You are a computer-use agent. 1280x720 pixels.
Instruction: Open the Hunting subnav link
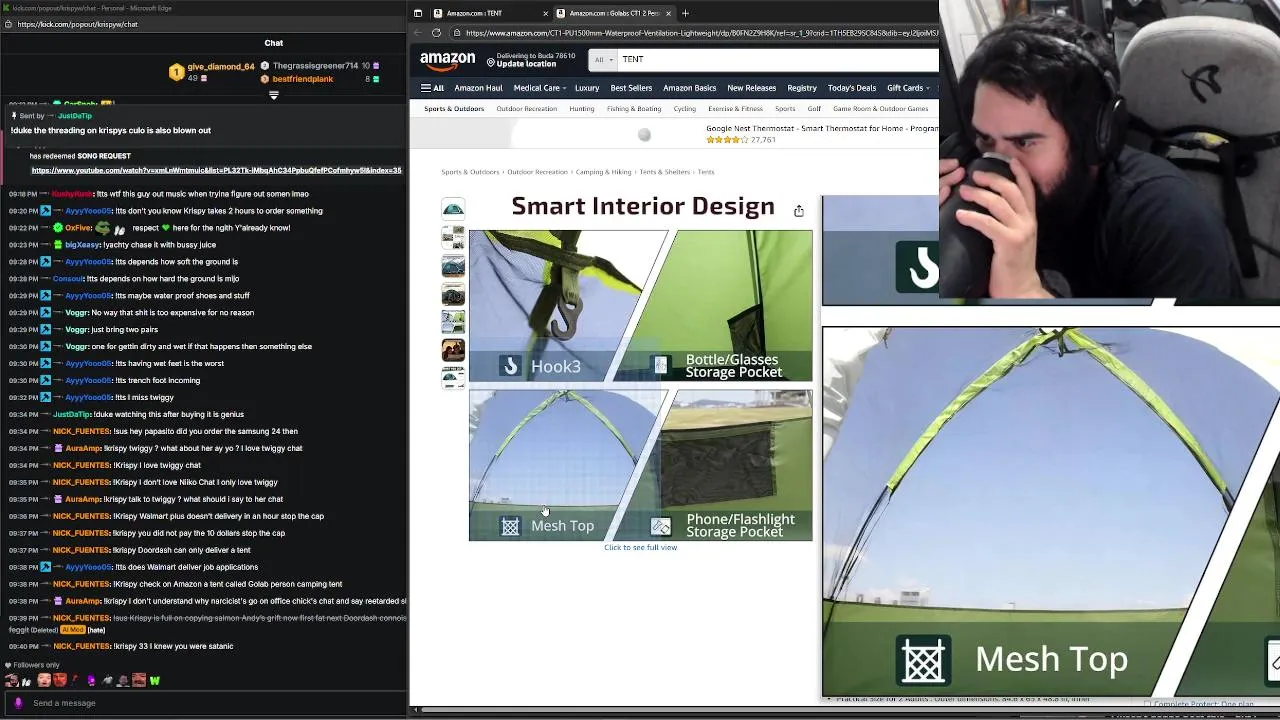pyautogui.click(x=582, y=108)
